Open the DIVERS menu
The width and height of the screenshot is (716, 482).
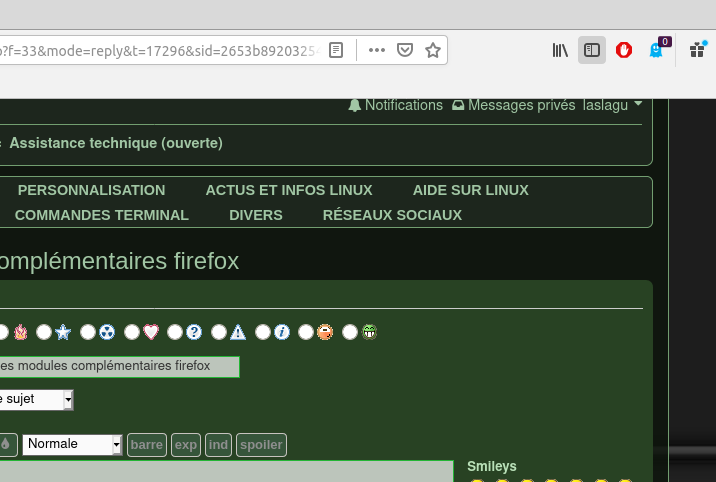(256, 215)
